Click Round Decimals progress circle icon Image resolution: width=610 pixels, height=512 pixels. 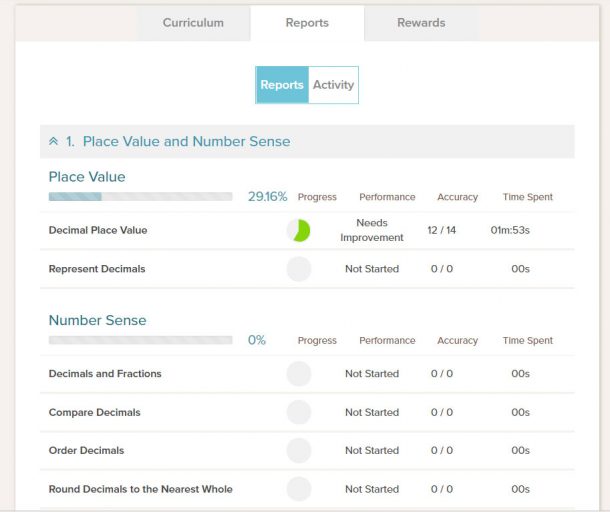point(298,489)
